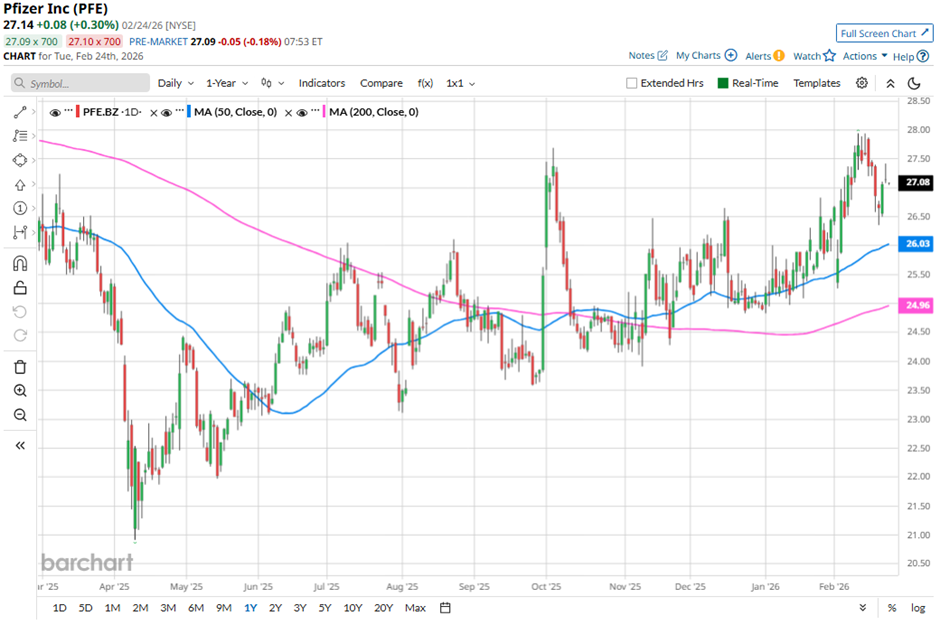Open the date range calendar icon
This screenshot has height=625, width=940.
[x=445, y=608]
